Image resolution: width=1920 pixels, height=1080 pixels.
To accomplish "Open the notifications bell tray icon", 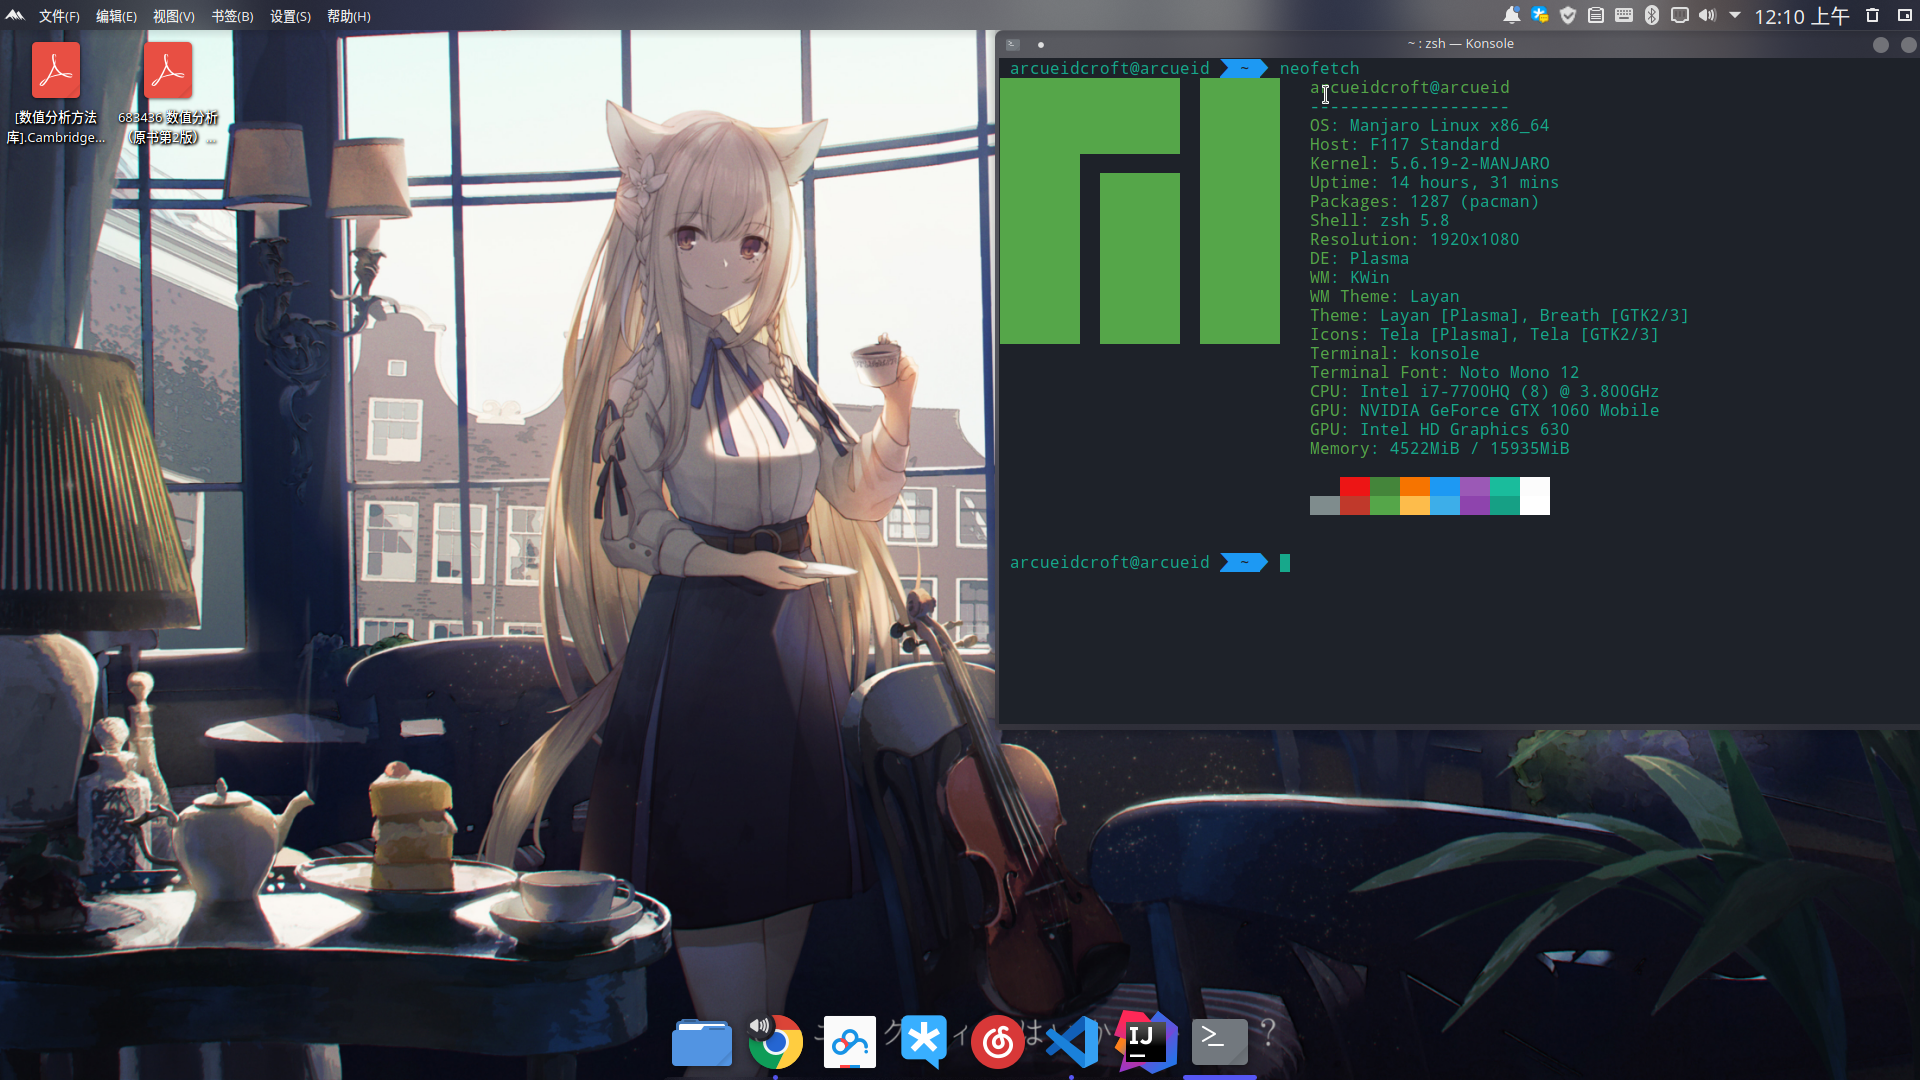I will (1512, 15).
